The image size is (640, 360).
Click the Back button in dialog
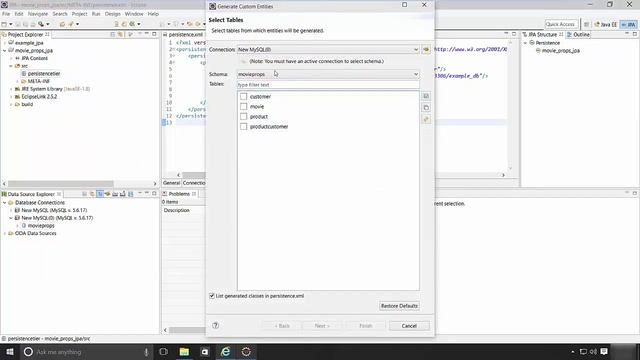(x=282, y=326)
